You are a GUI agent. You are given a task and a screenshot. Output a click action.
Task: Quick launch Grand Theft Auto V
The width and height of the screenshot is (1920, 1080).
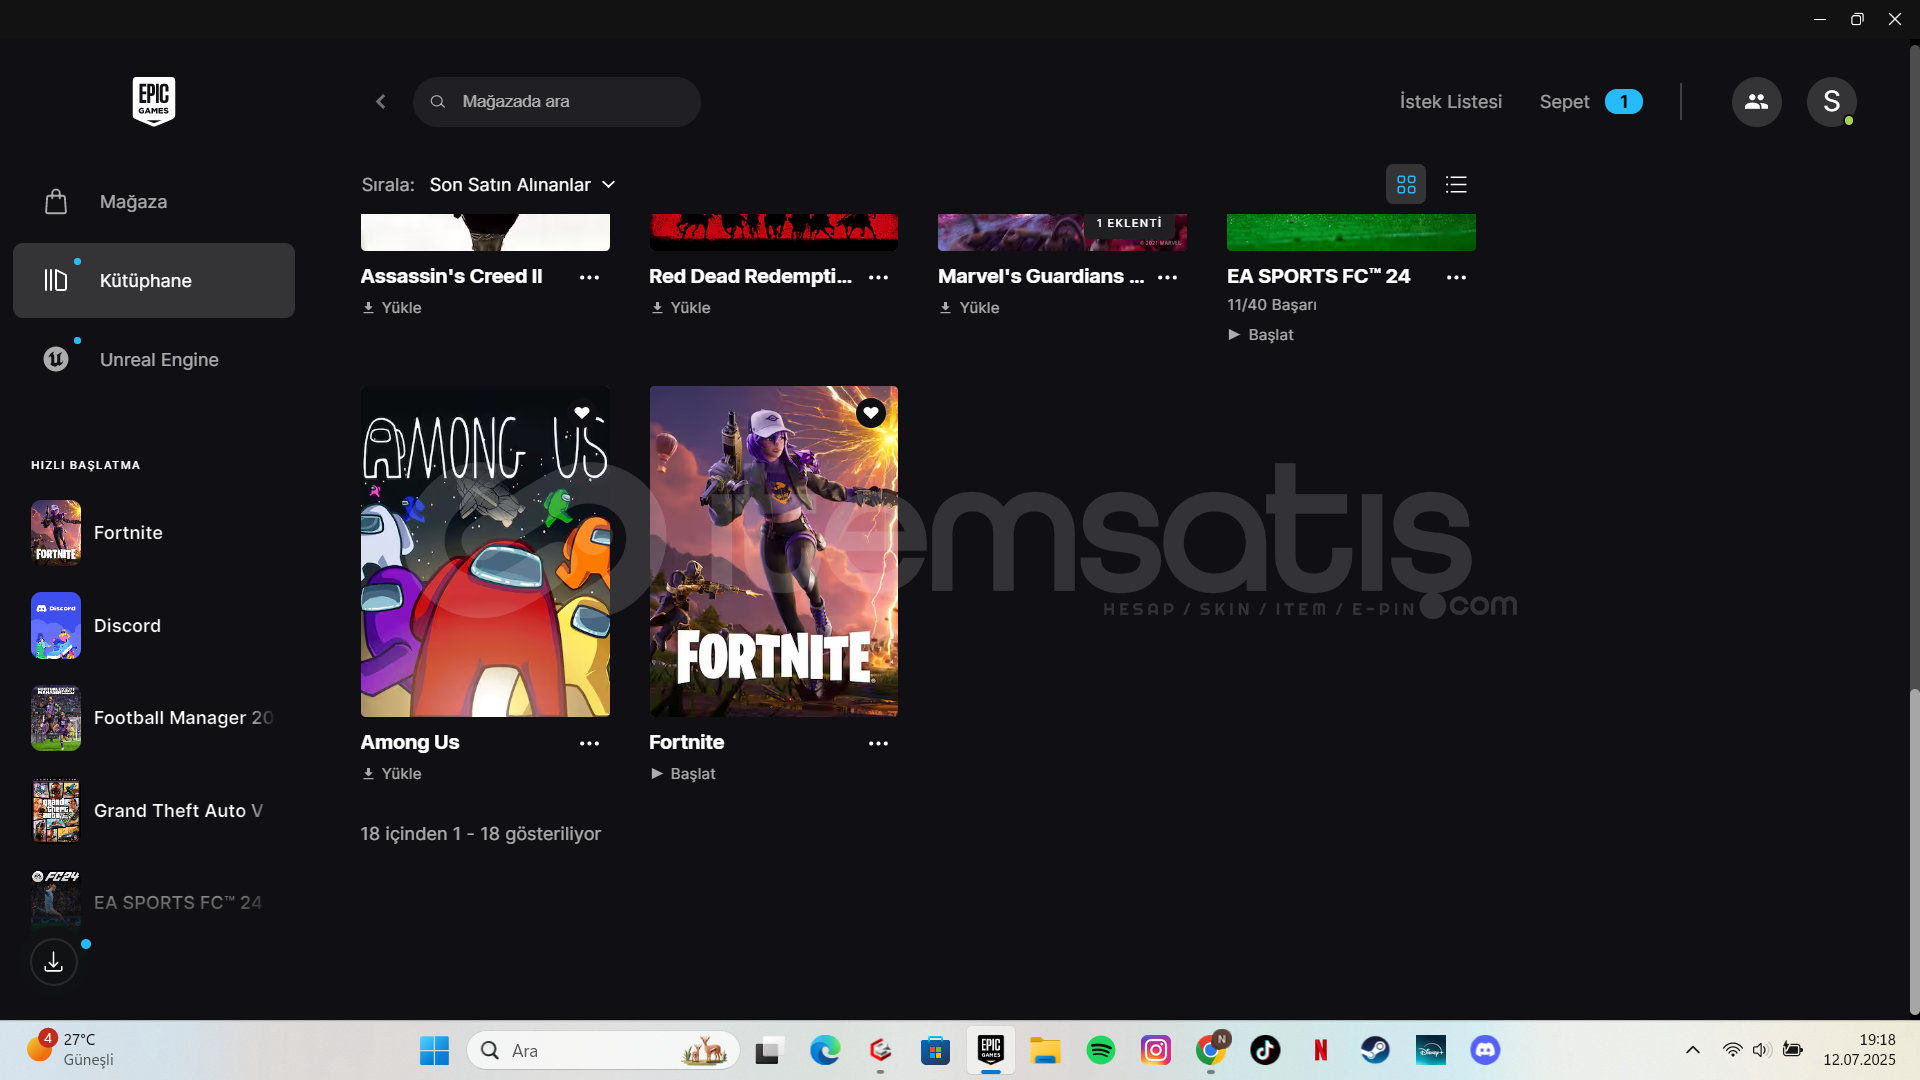[154, 811]
